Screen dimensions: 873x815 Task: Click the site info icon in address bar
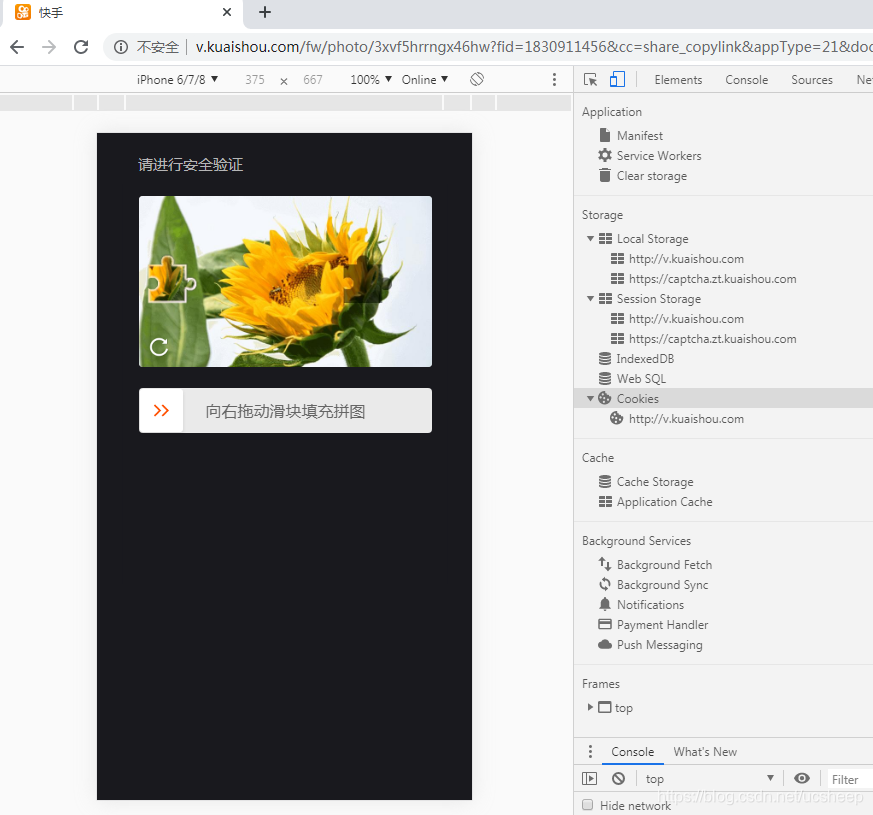pos(121,47)
